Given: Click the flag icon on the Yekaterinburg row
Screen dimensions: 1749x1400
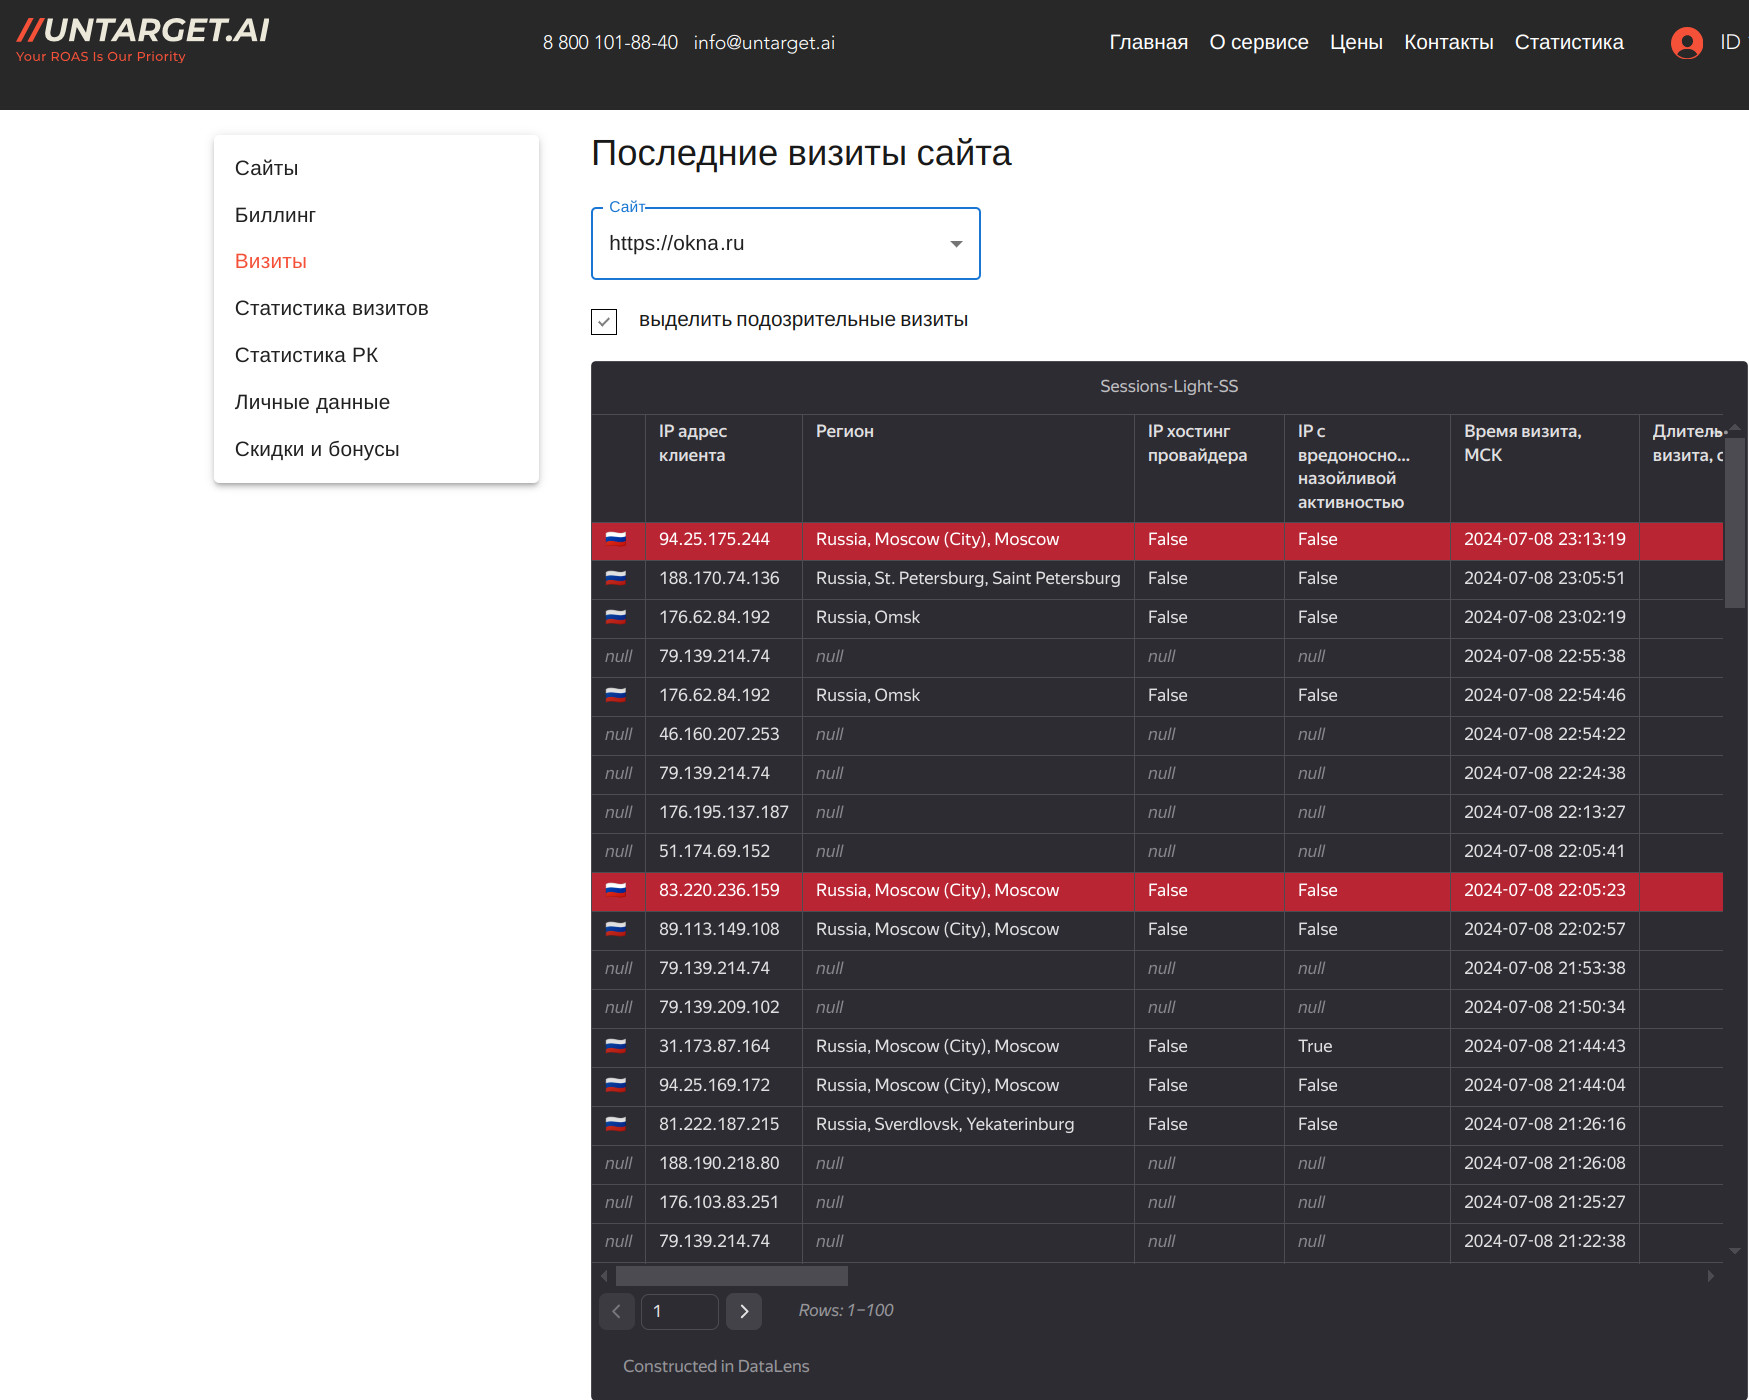Looking at the screenshot, I should 618,1124.
